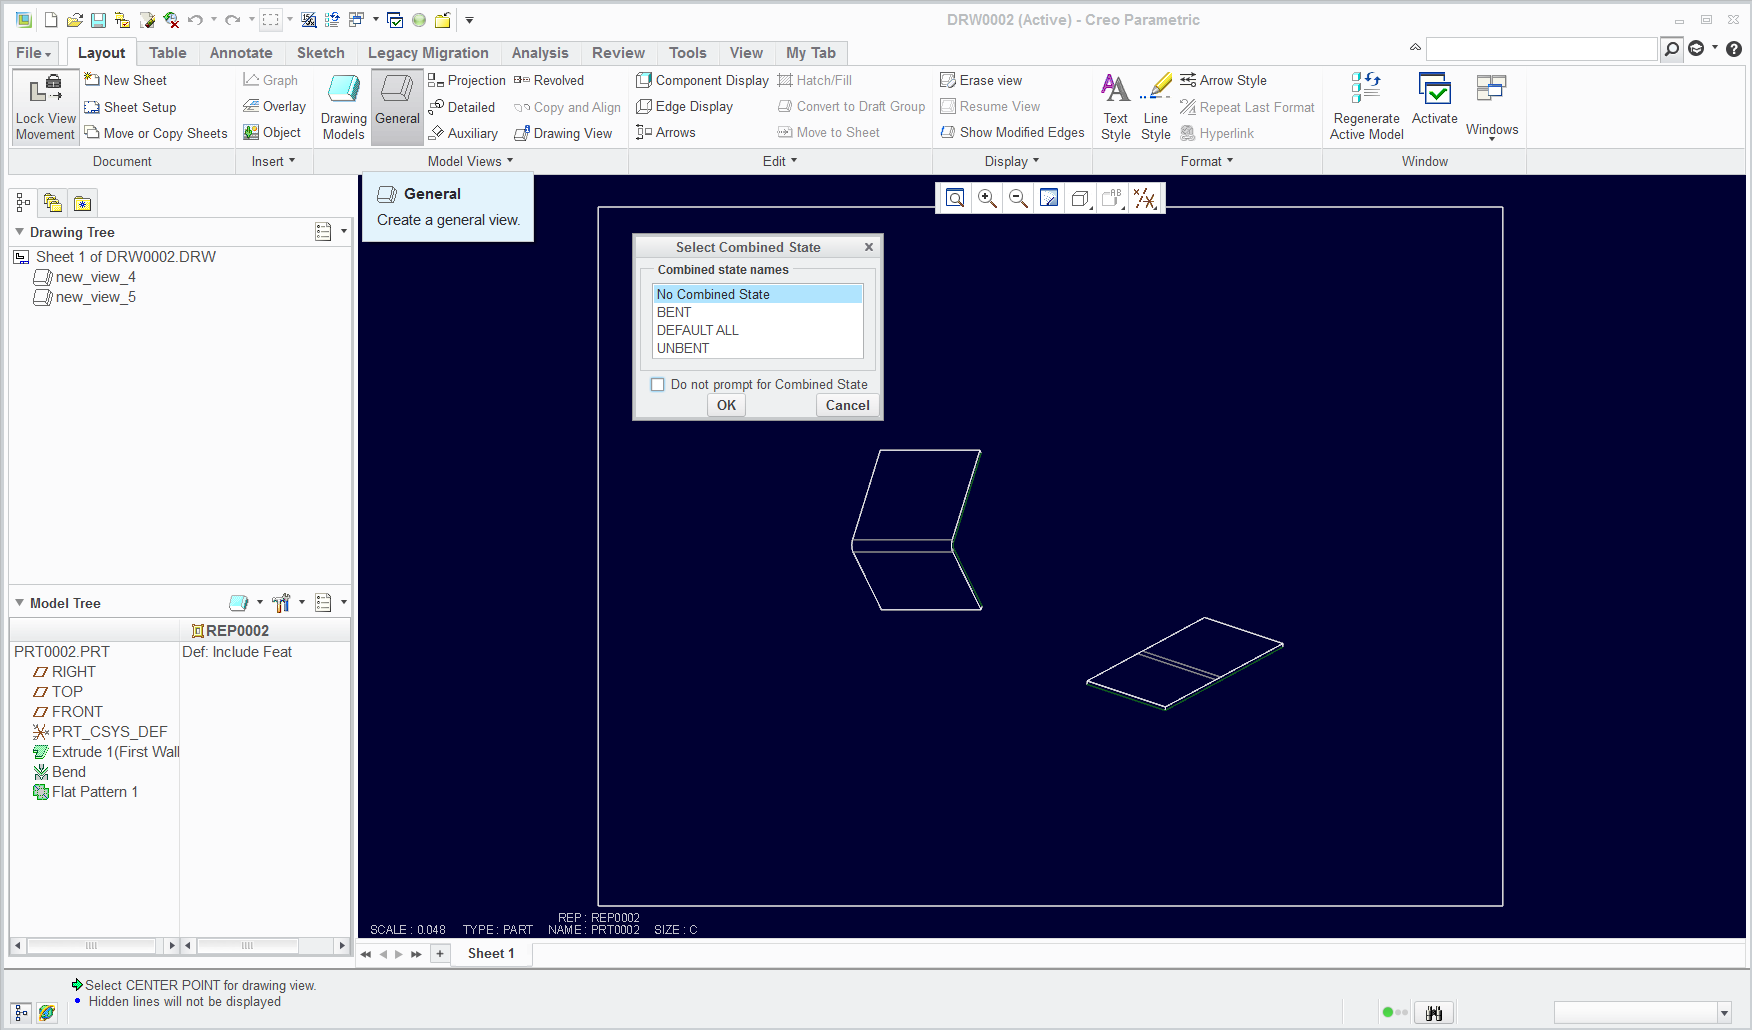This screenshot has height=1030, width=1752.
Task: Click Cancel in Select Combined State dialog
Action: pos(847,405)
